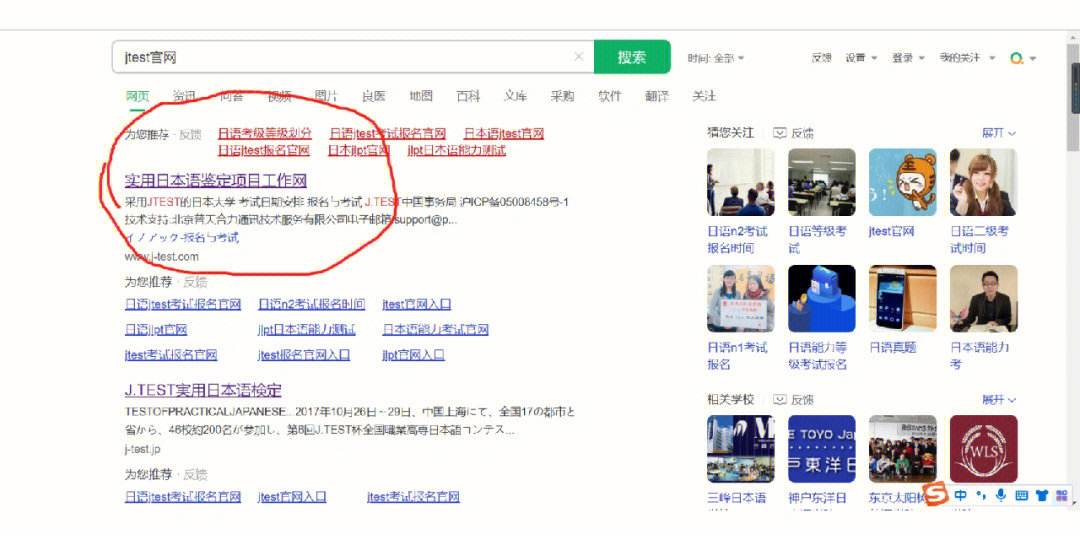1080x540 pixels.
Task: Expand 相关学校 section with 展开
Action: tap(999, 399)
